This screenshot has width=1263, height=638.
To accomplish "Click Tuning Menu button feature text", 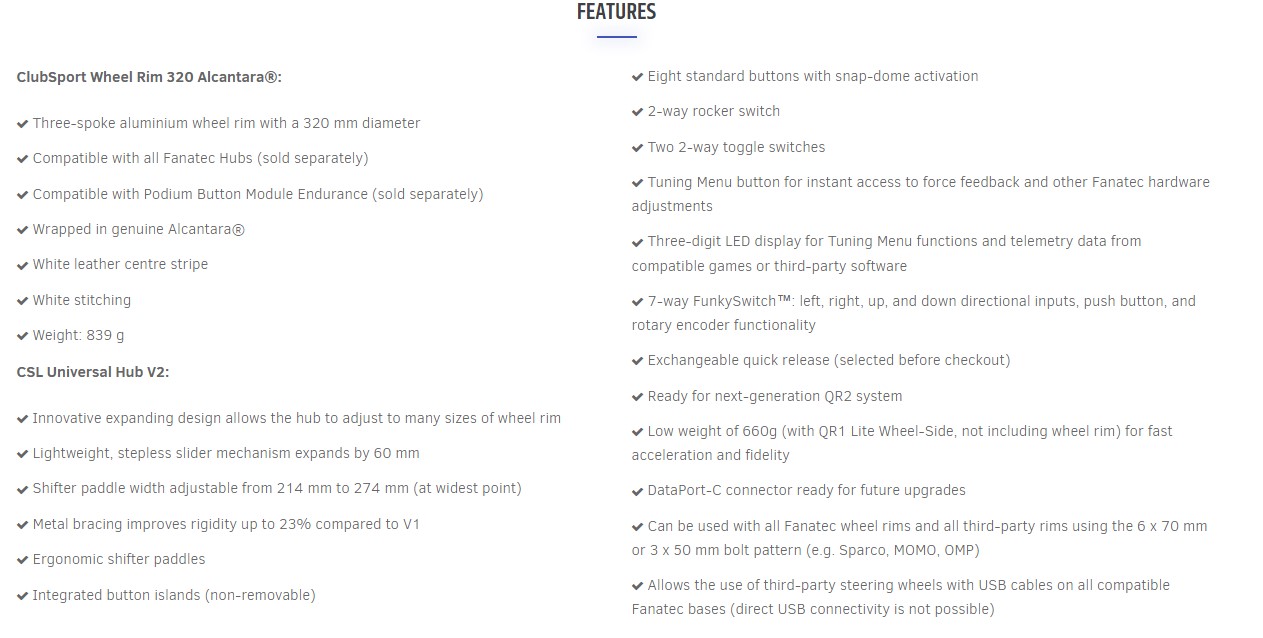I will pos(921,194).
